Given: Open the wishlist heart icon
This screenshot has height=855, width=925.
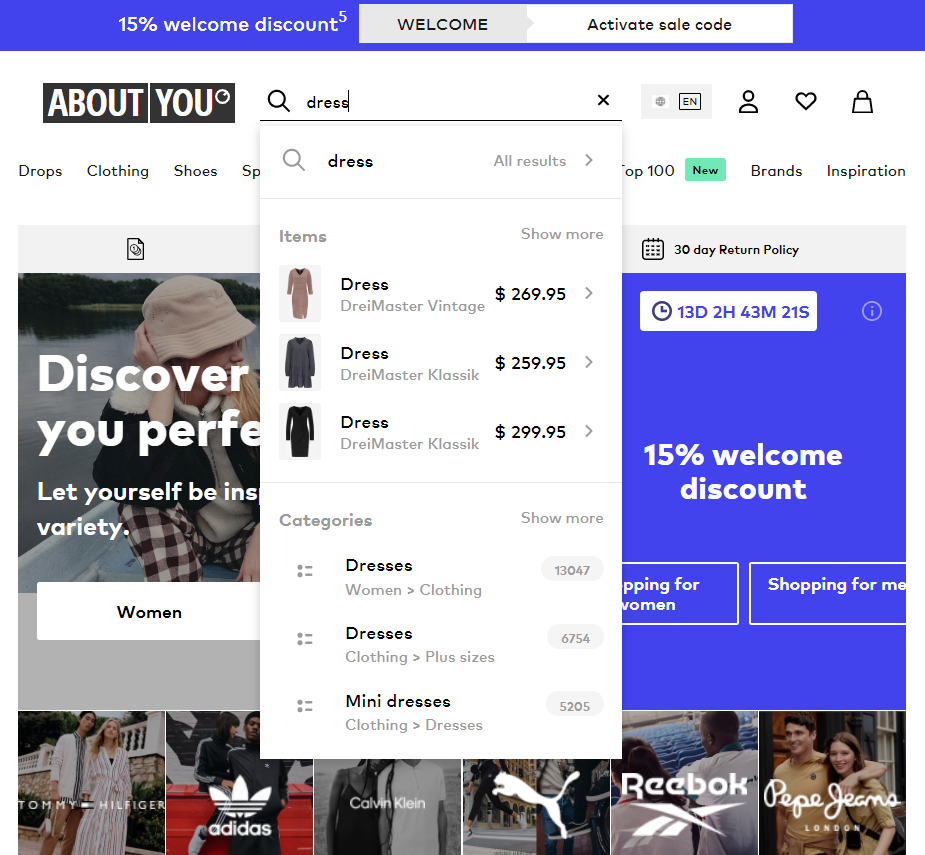Looking at the screenshot, I should click(x=805, y=101).
